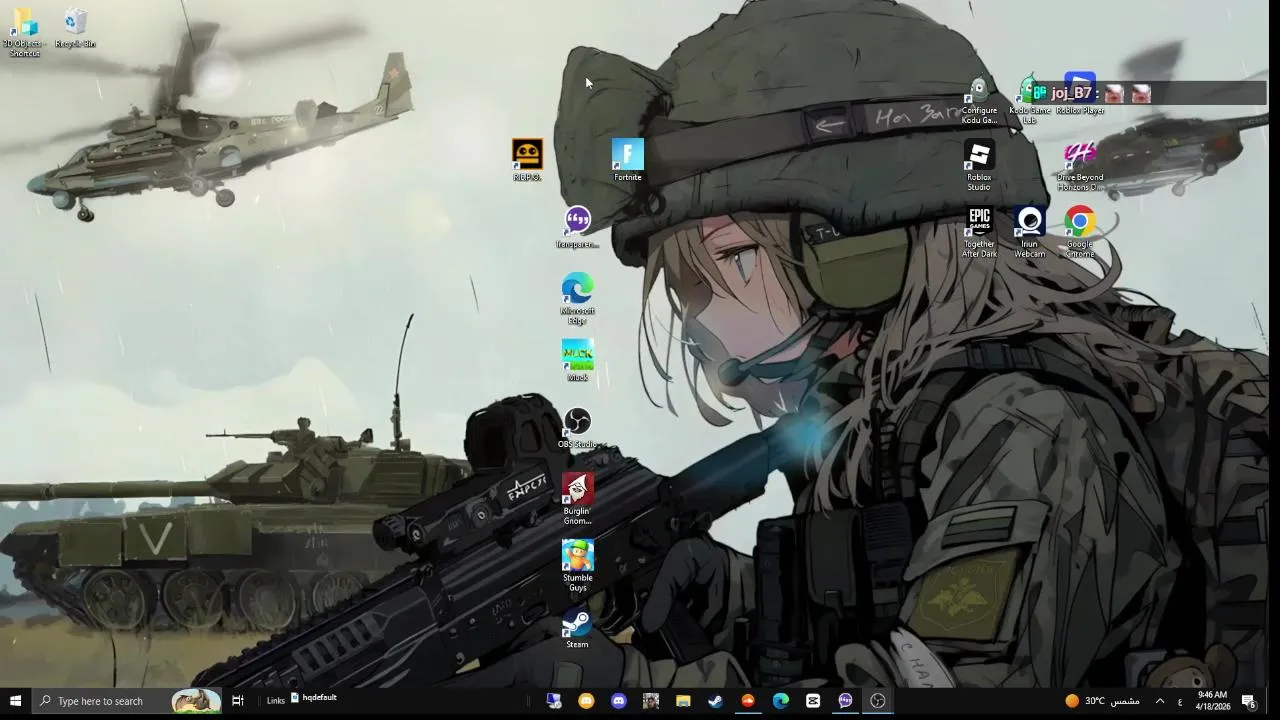Screen dimensions: 1280x720
Task: Open the purple Transparent chat shortcut
Action: (x=577, y=227)
